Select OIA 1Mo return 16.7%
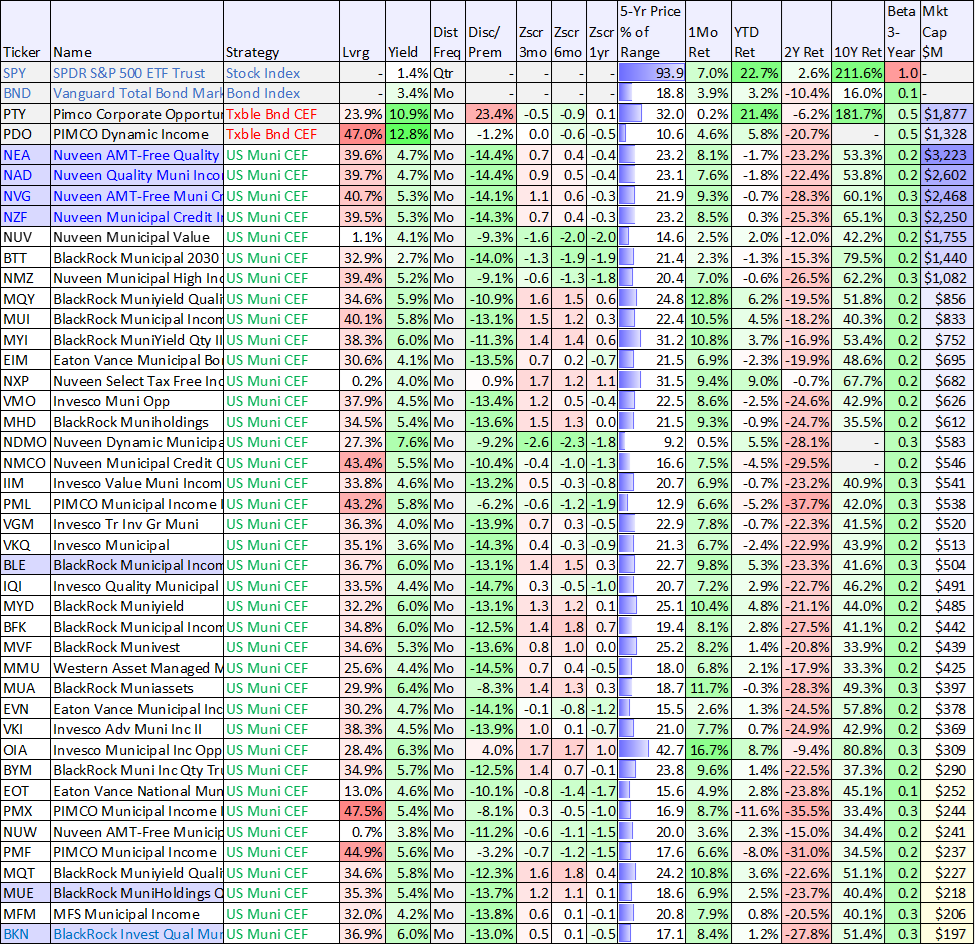 (708, 750)
